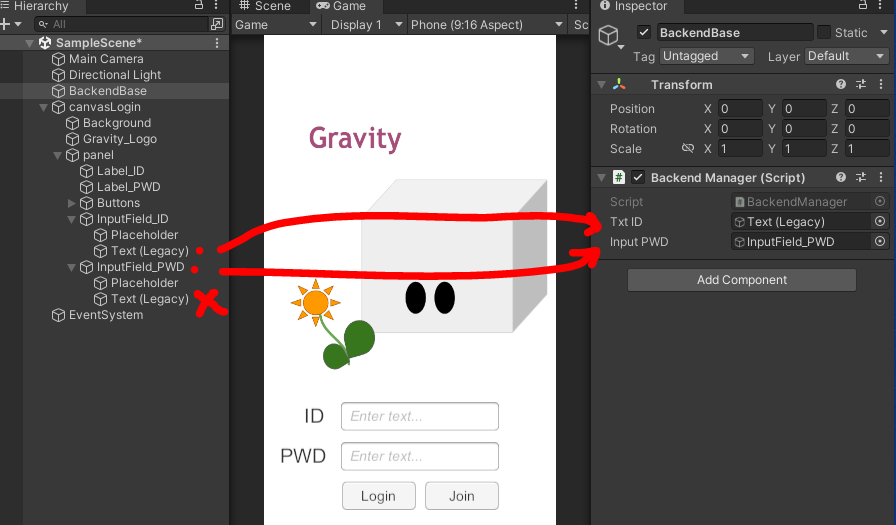Viewport: 896px width, 525px height.
Task: Open Backend Manager preset settings icon
Action: [x=861, y=177]
